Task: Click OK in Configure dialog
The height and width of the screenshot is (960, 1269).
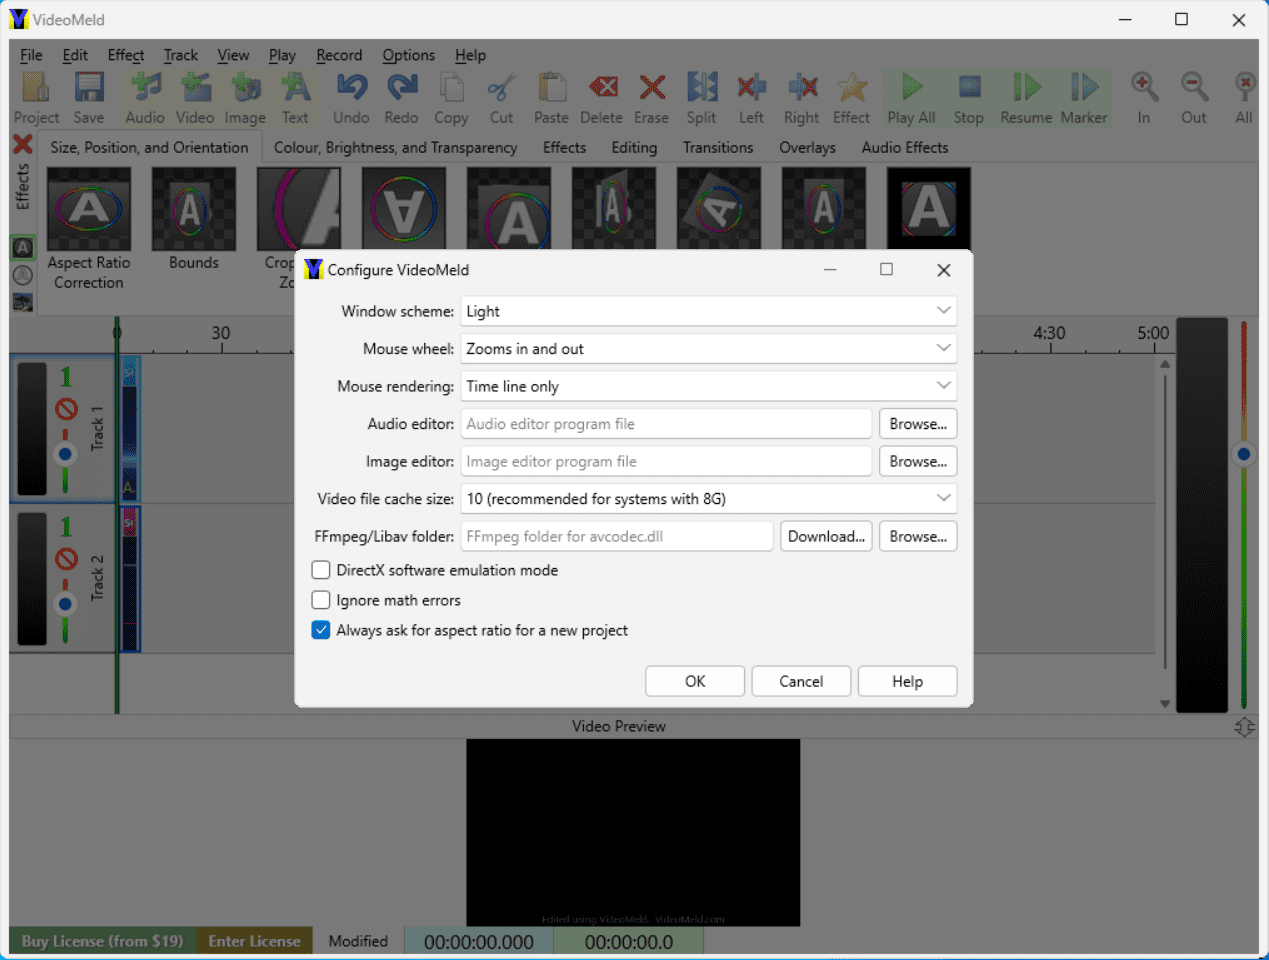Action: point(695,681)
